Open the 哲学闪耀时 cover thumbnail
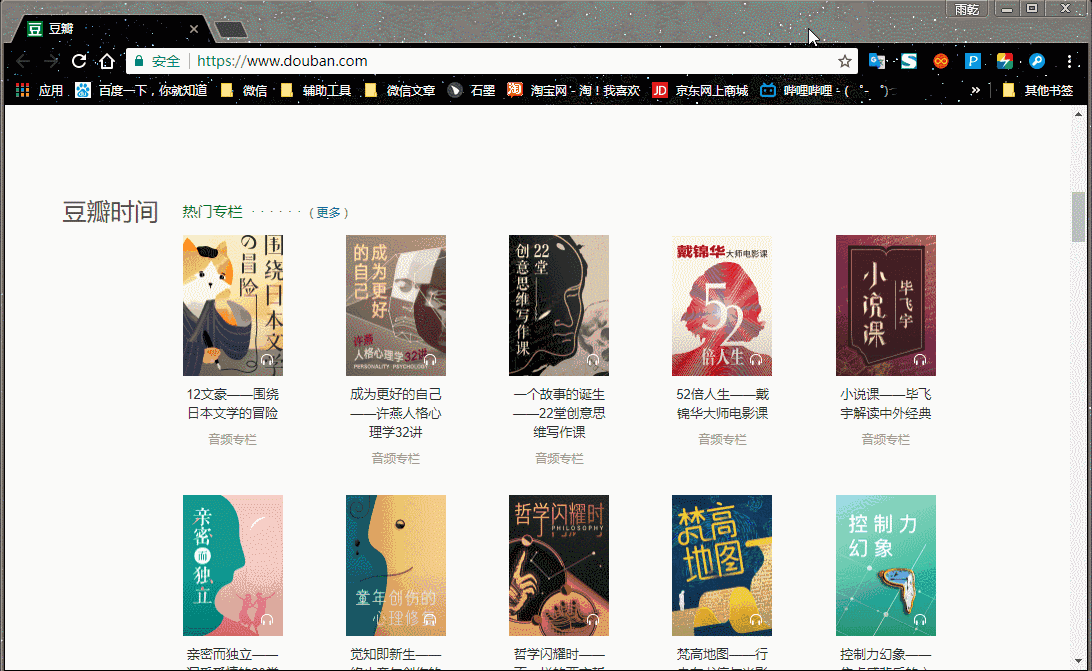The image size is (1092, 671). point(559,565)
